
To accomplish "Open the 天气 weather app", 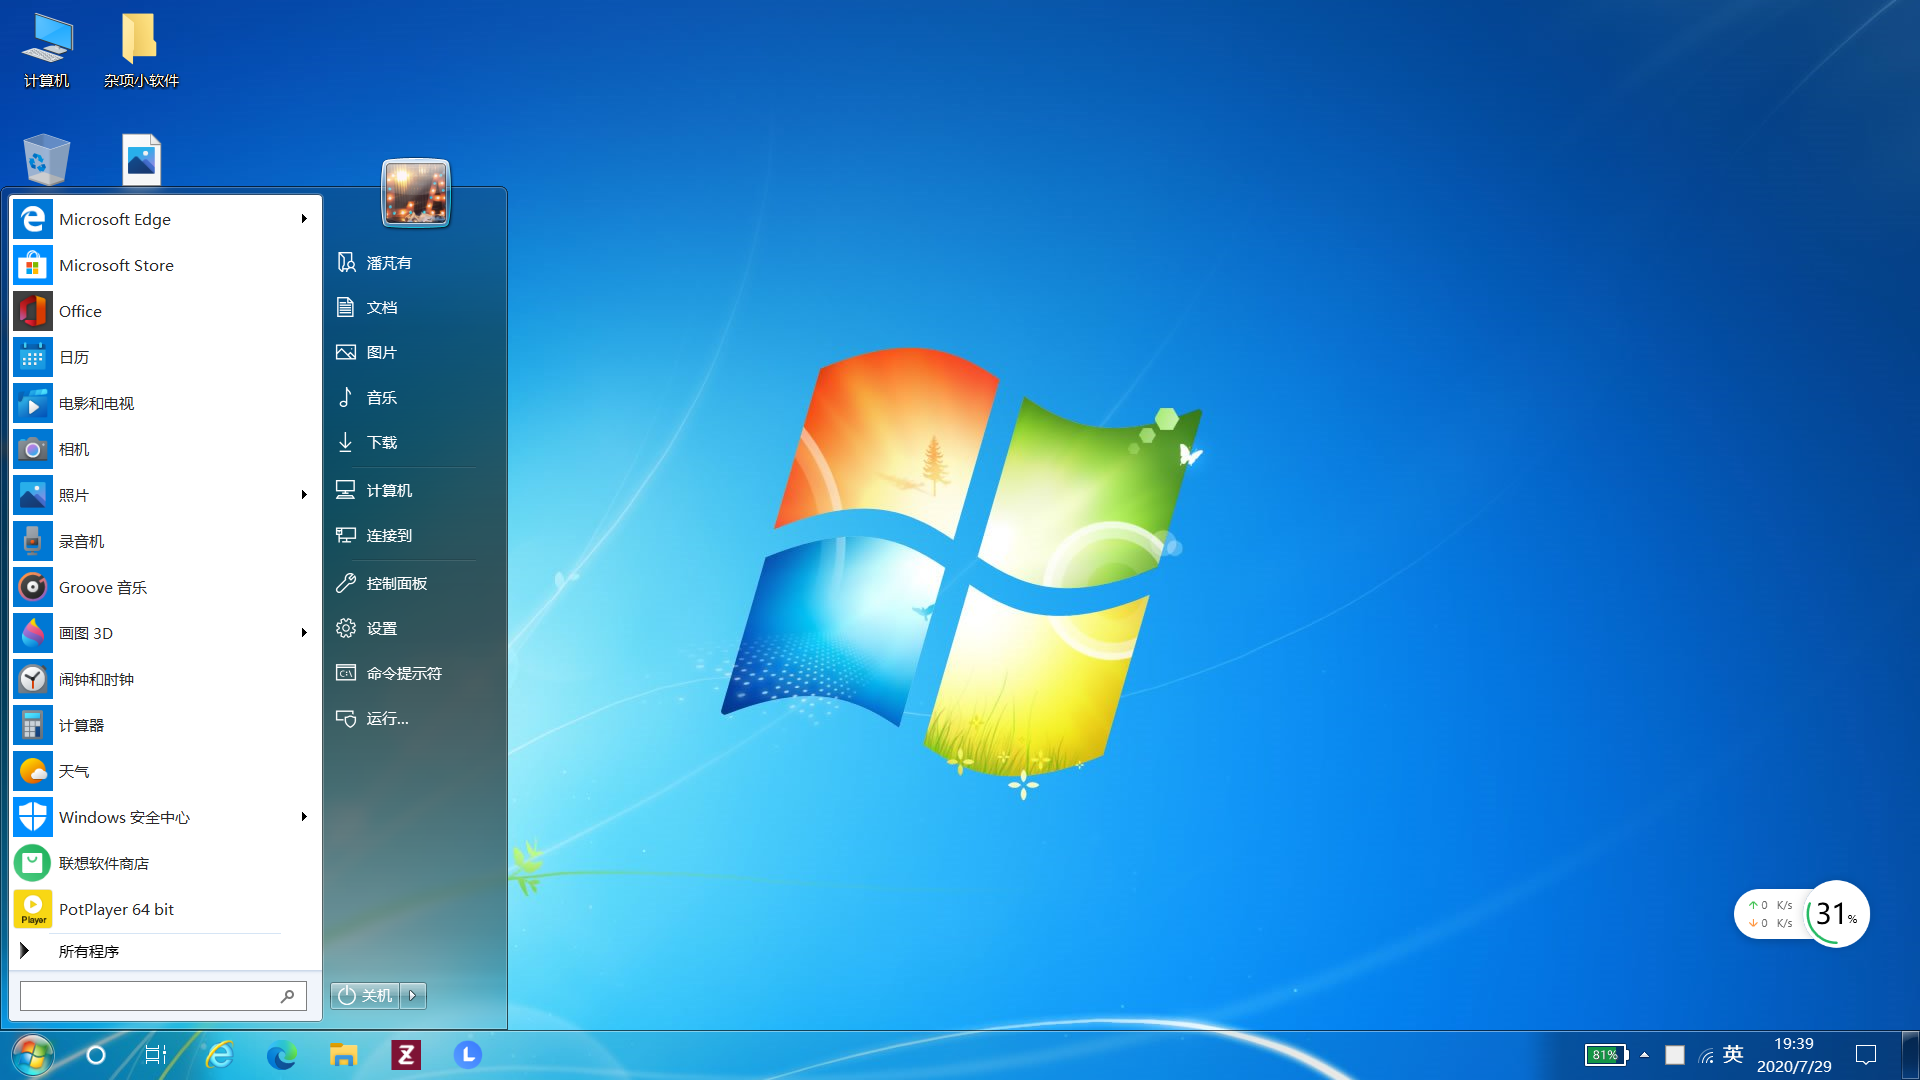I will 165,771.
